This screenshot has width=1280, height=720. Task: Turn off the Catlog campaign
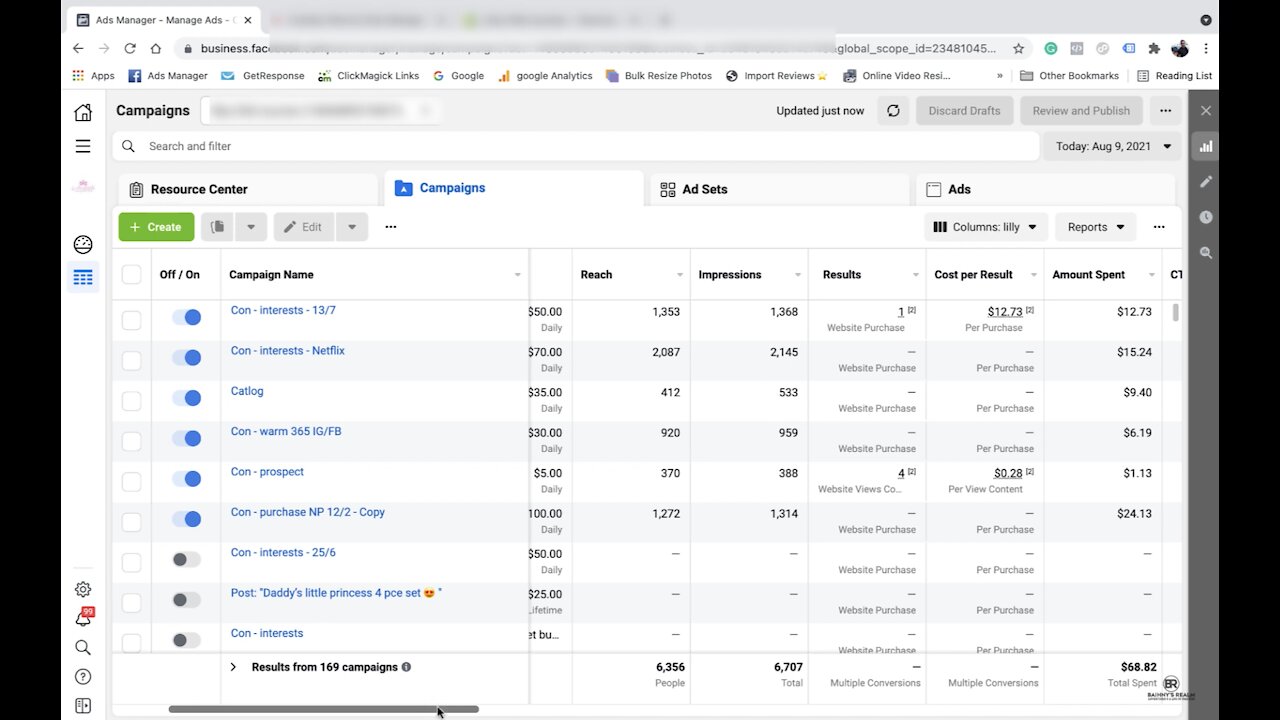pos(186,398)
